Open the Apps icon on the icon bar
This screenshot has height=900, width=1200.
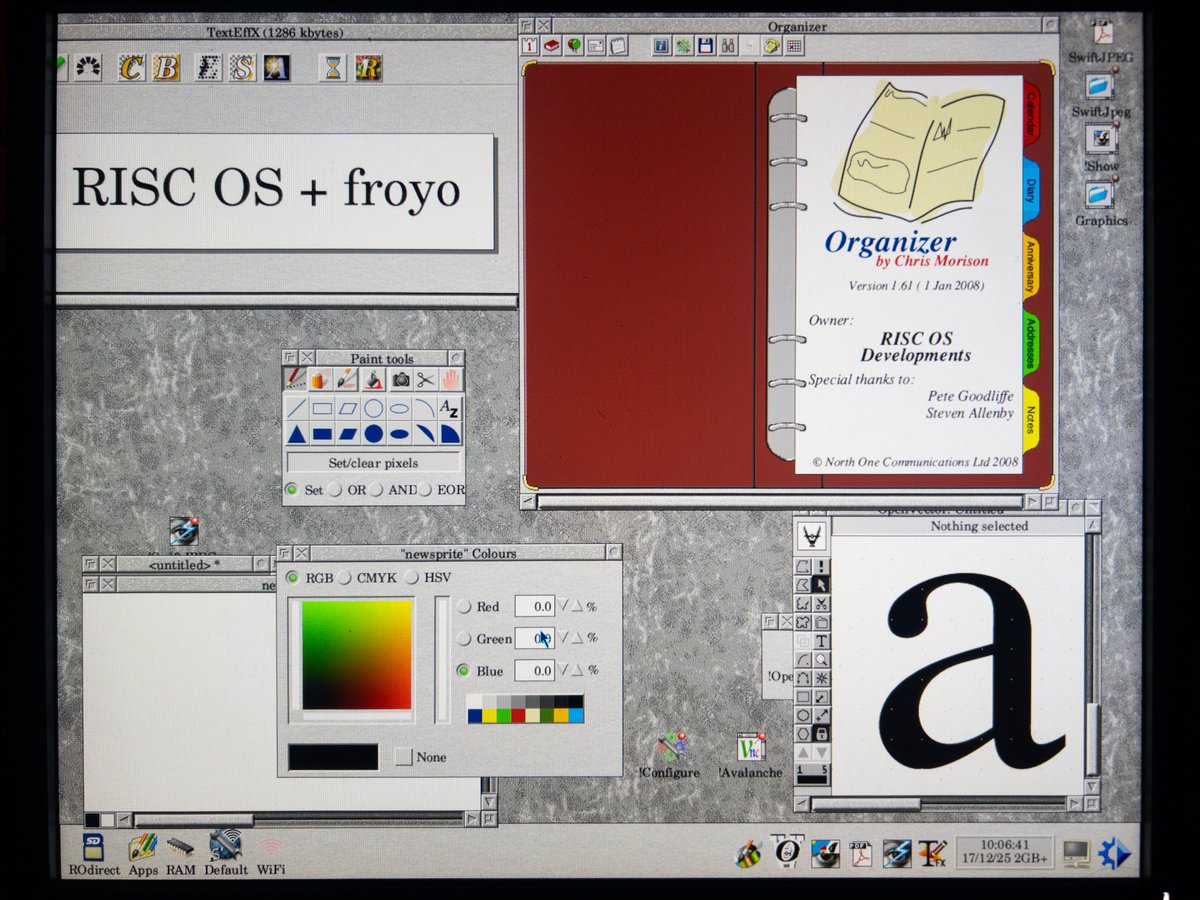tap(143, 855)
